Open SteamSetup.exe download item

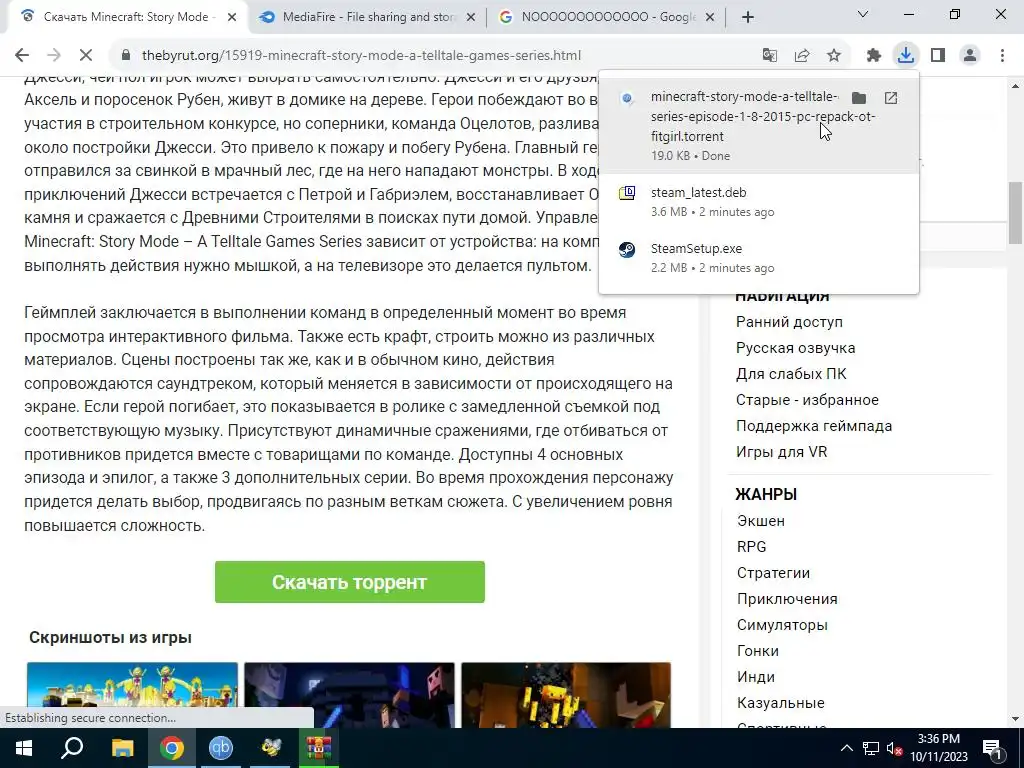pyautogui.click(x=759, y=258)
